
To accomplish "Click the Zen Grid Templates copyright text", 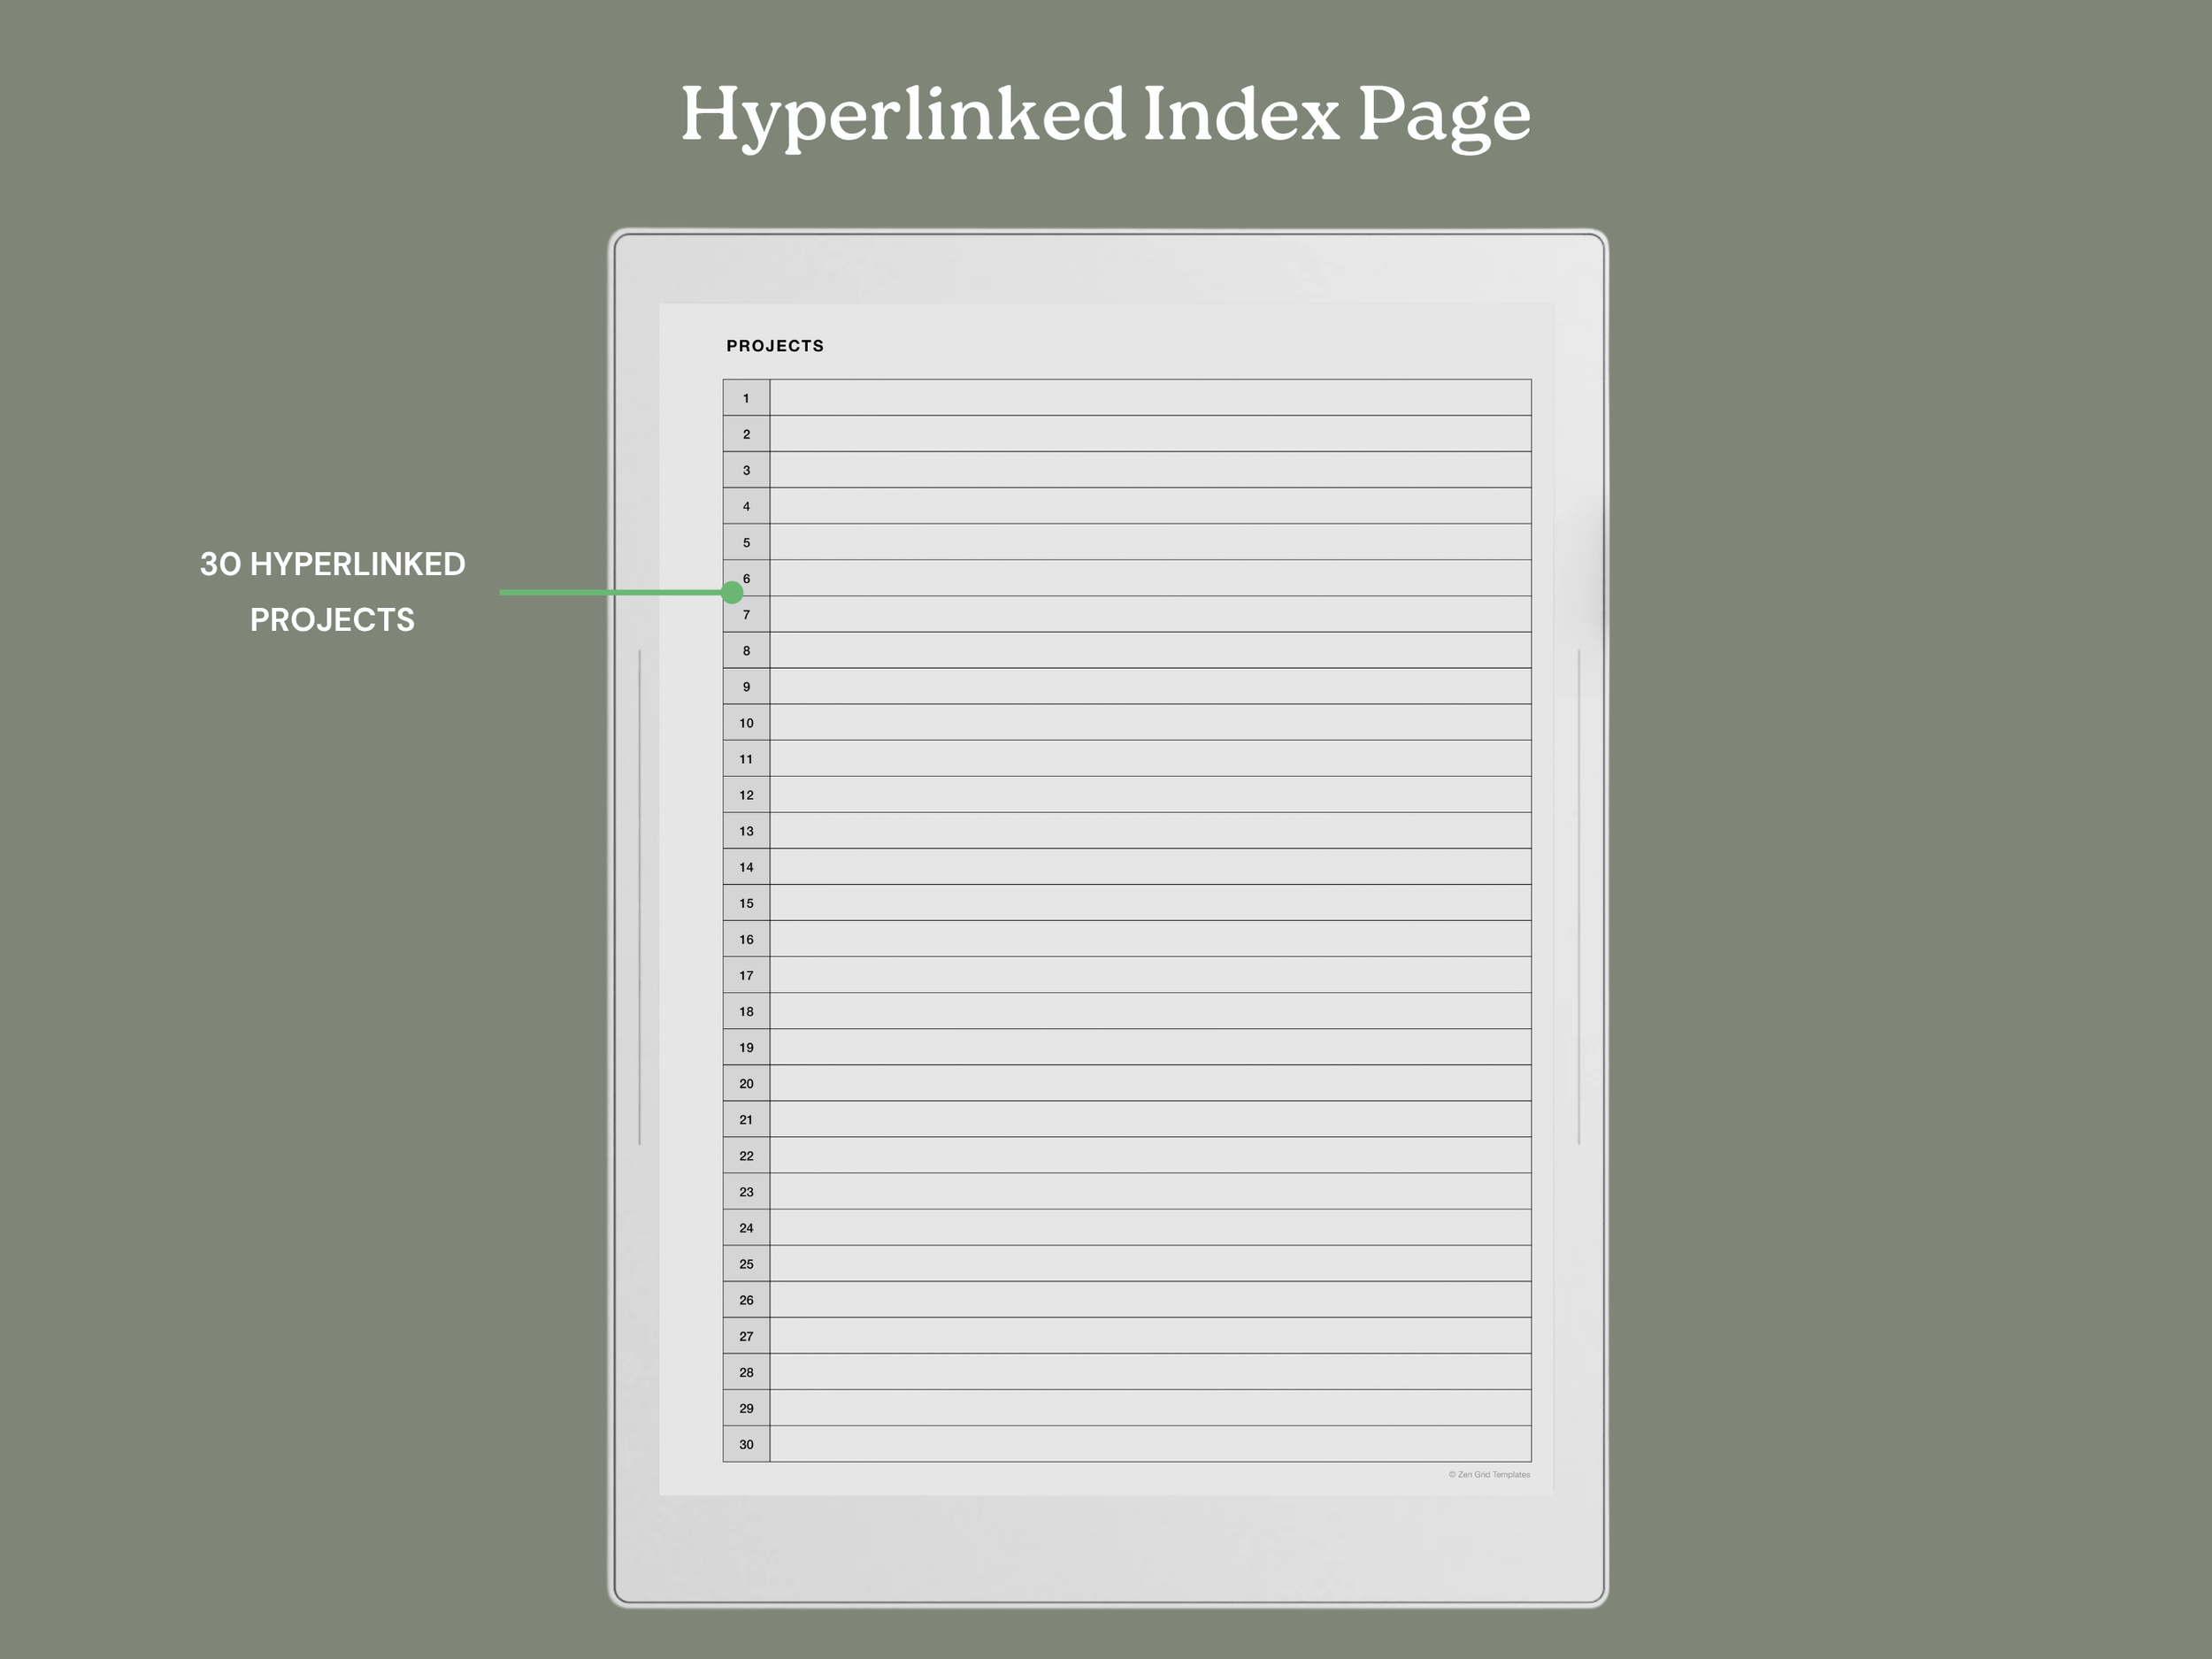I will [1489, 1474].
